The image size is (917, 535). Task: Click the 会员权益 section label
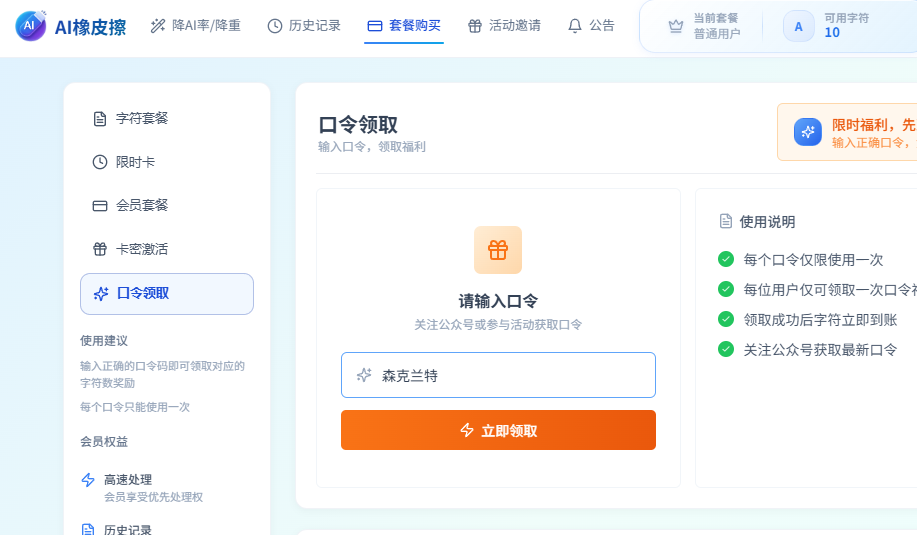[x=104, y=441]
